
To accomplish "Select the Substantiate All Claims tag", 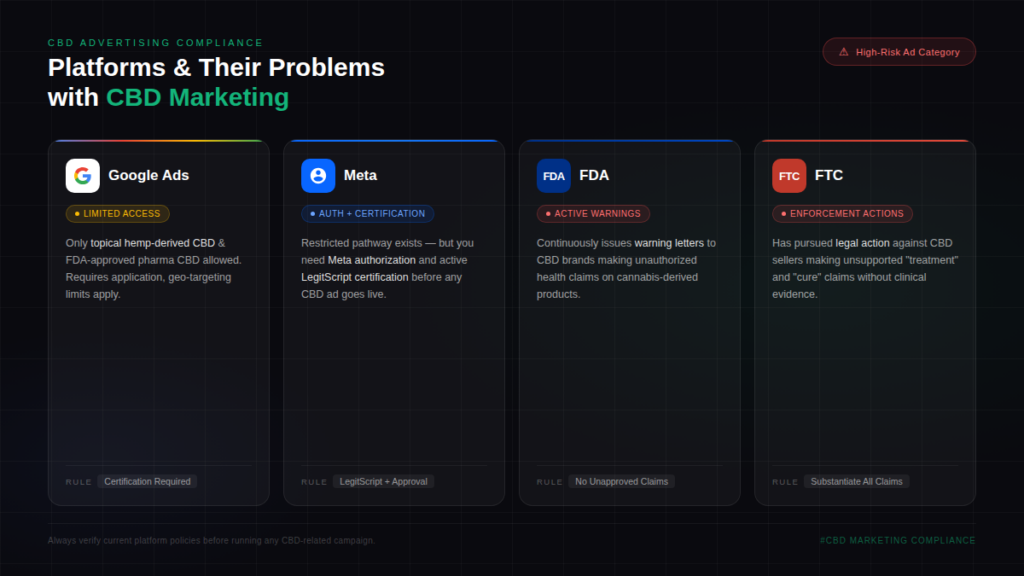I will pos(857,482).
